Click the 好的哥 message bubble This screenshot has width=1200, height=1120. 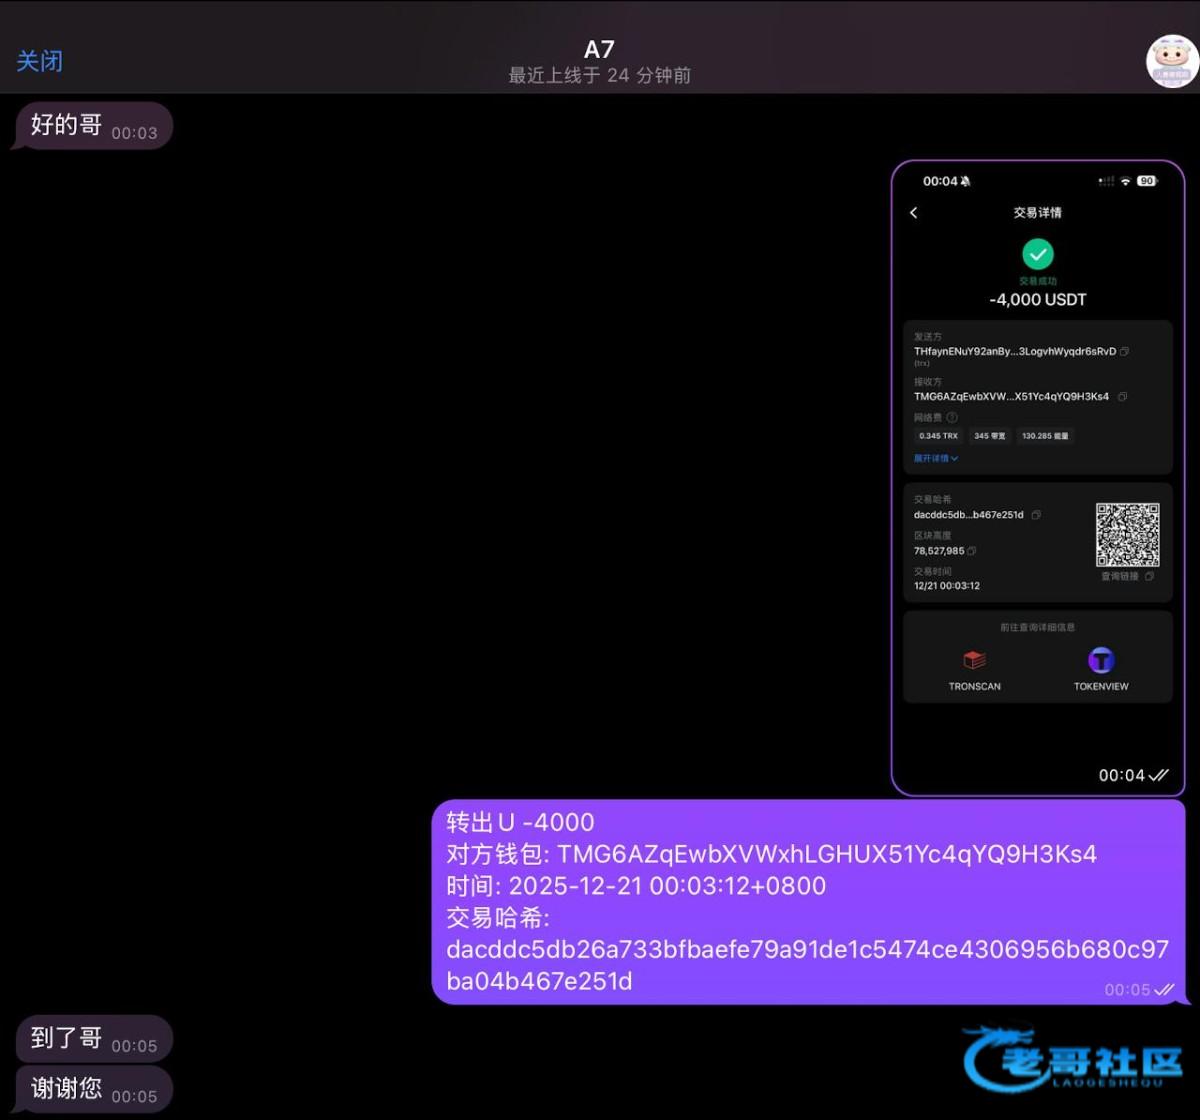(92, 126)
